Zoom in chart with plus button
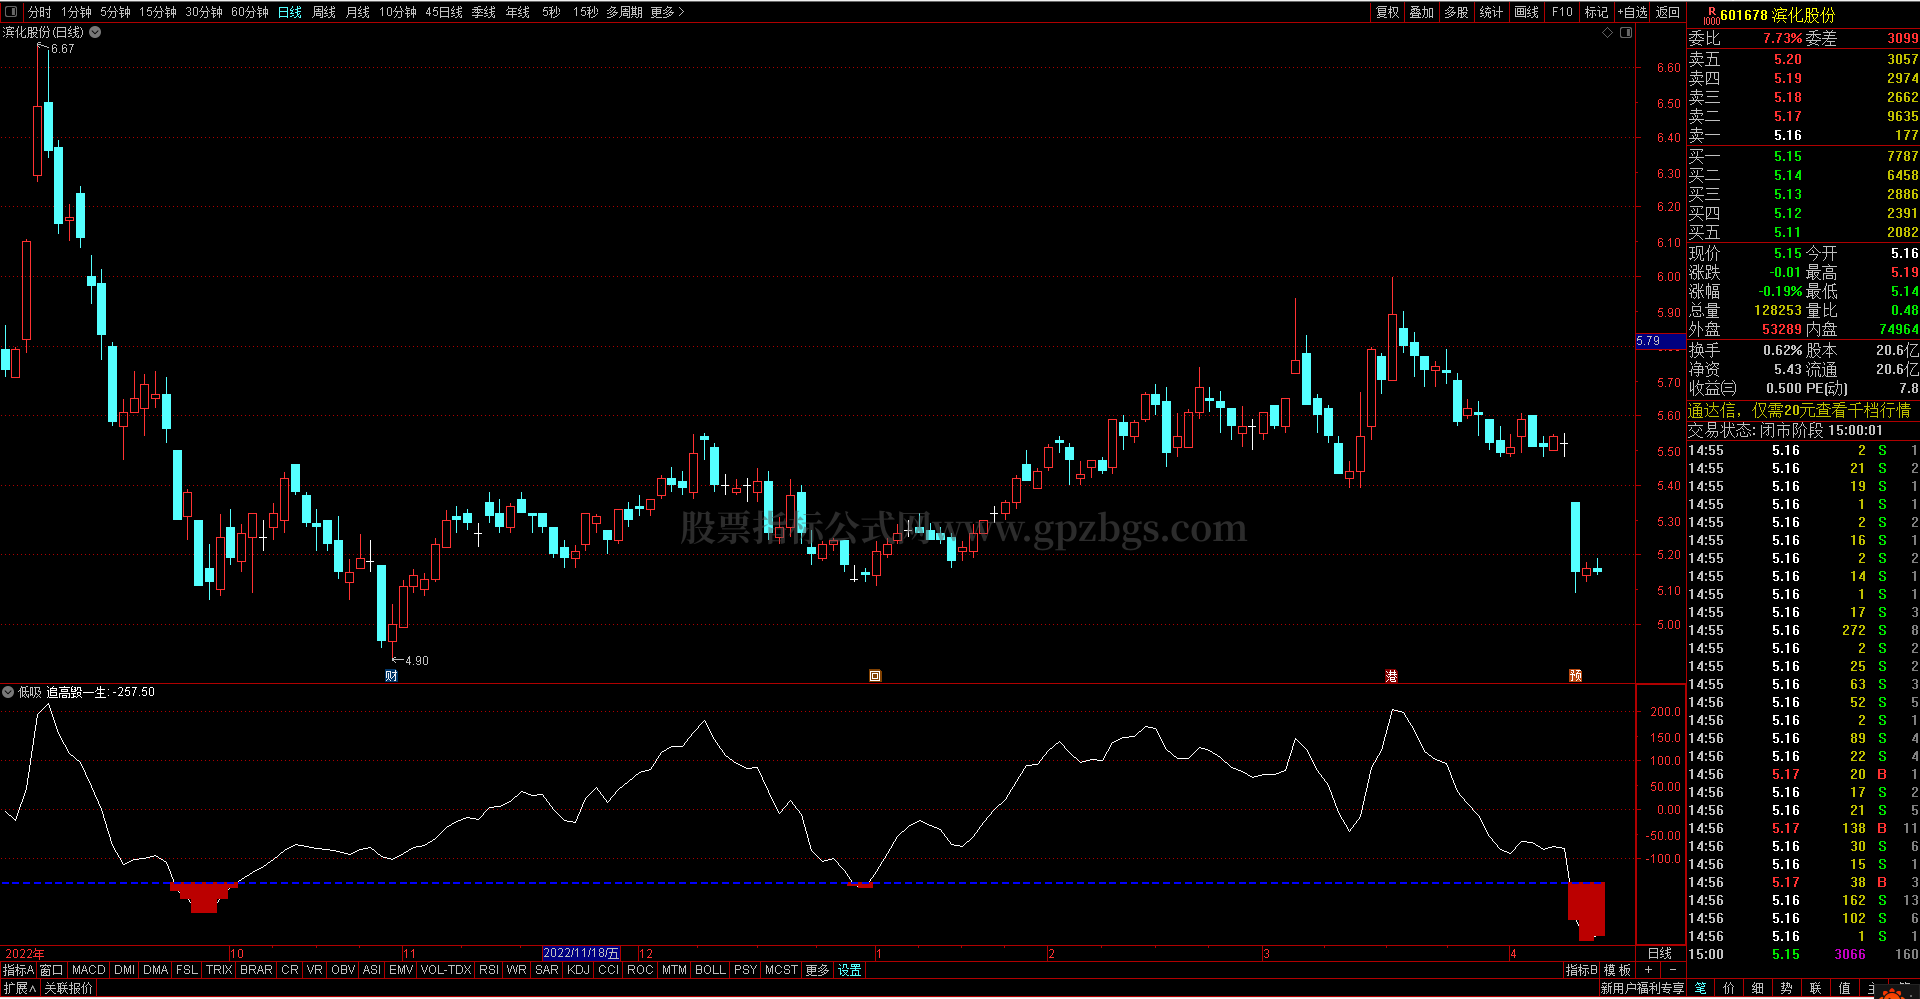Image resolution: width=1920 pixels, height=999 pixels. tap(1648, 970)
